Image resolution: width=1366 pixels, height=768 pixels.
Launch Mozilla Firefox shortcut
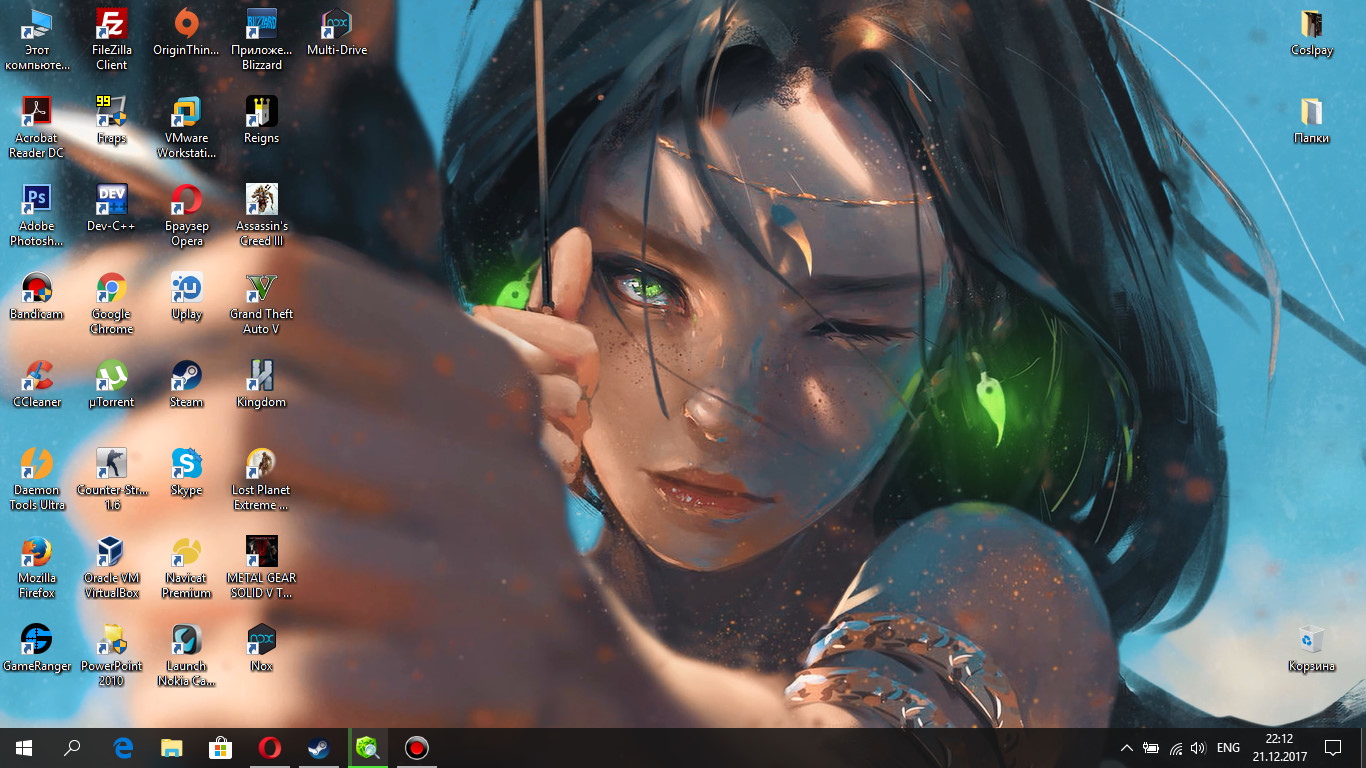[x=37, y=568]
